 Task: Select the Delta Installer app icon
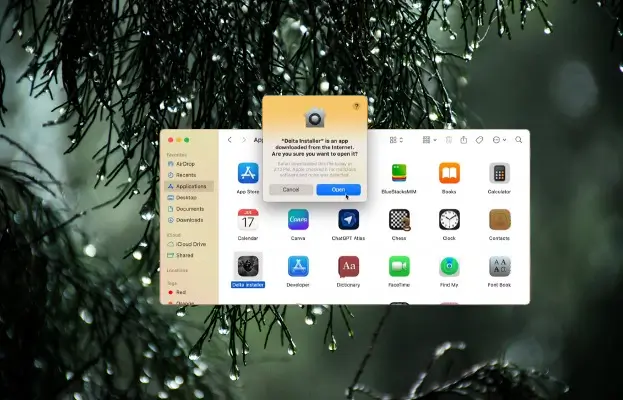(248, 266)
